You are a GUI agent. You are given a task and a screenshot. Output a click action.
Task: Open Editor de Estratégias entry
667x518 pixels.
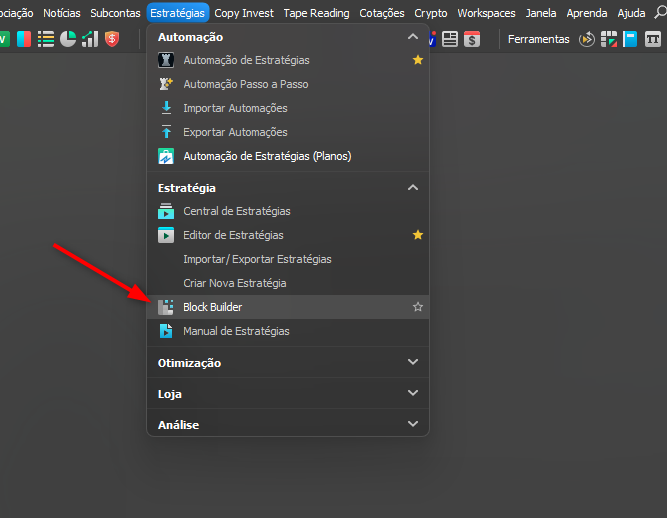click(x=288, y=235)
